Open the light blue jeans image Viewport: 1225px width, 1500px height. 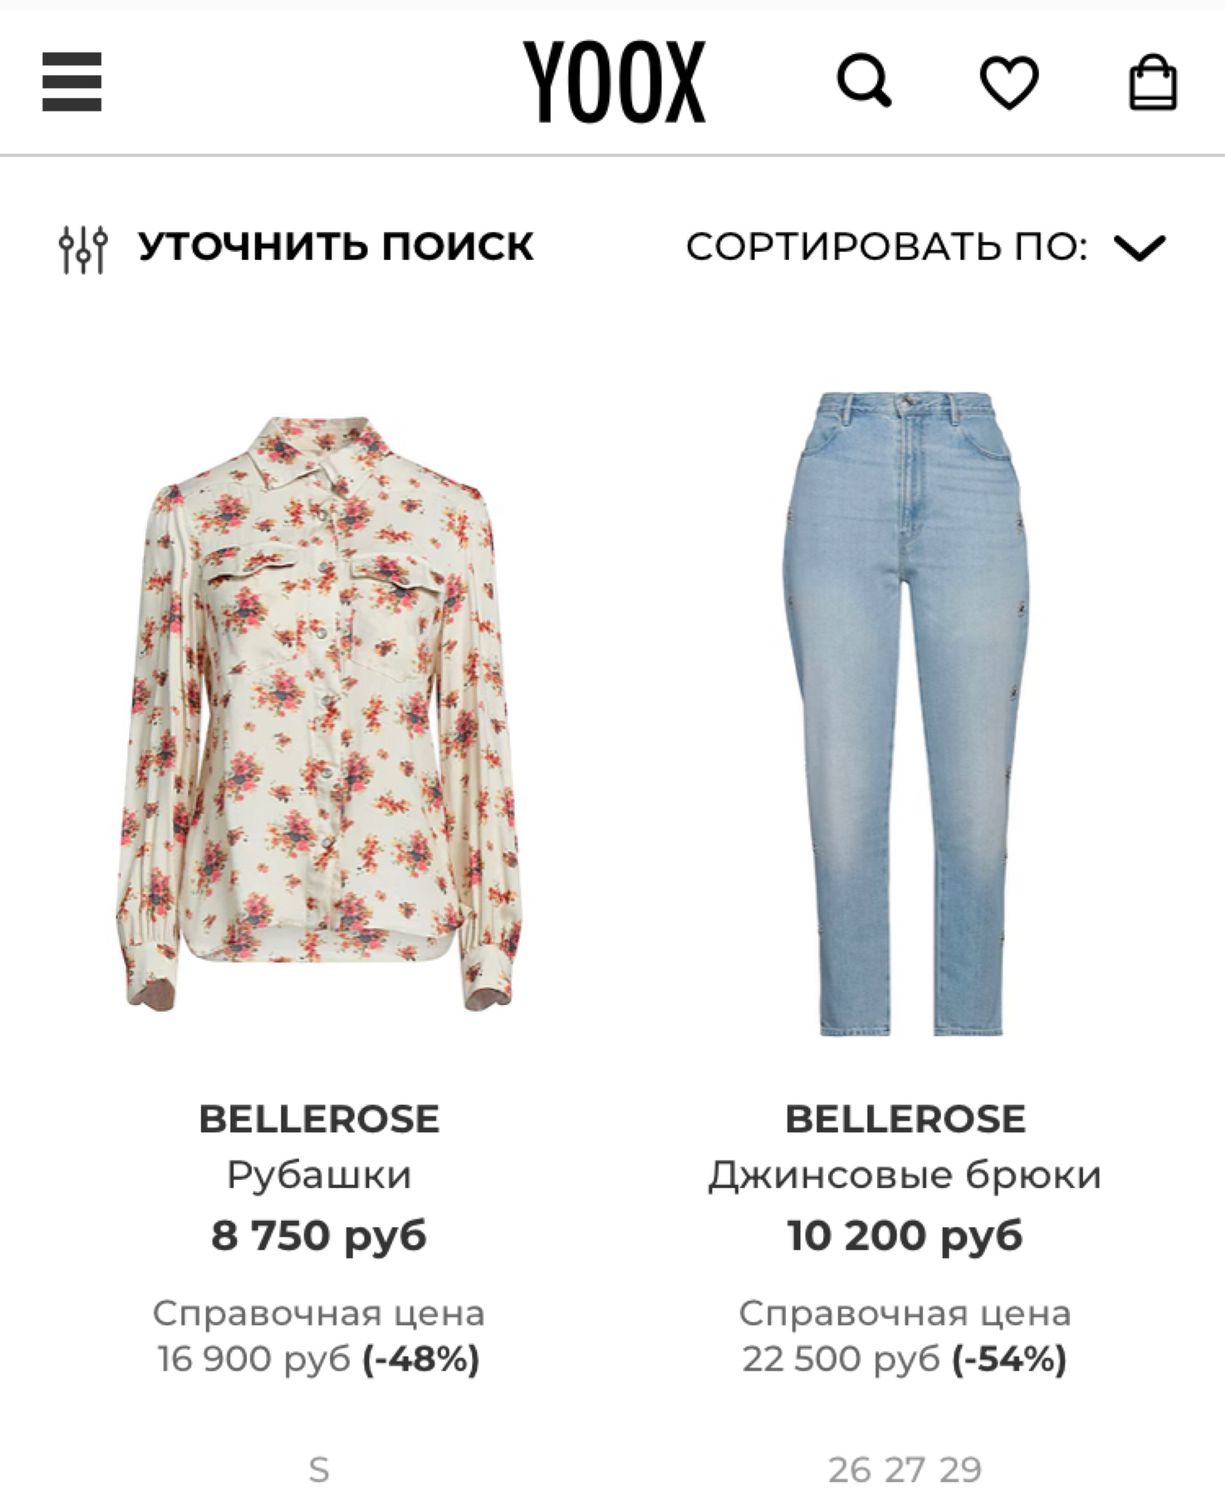905,713
